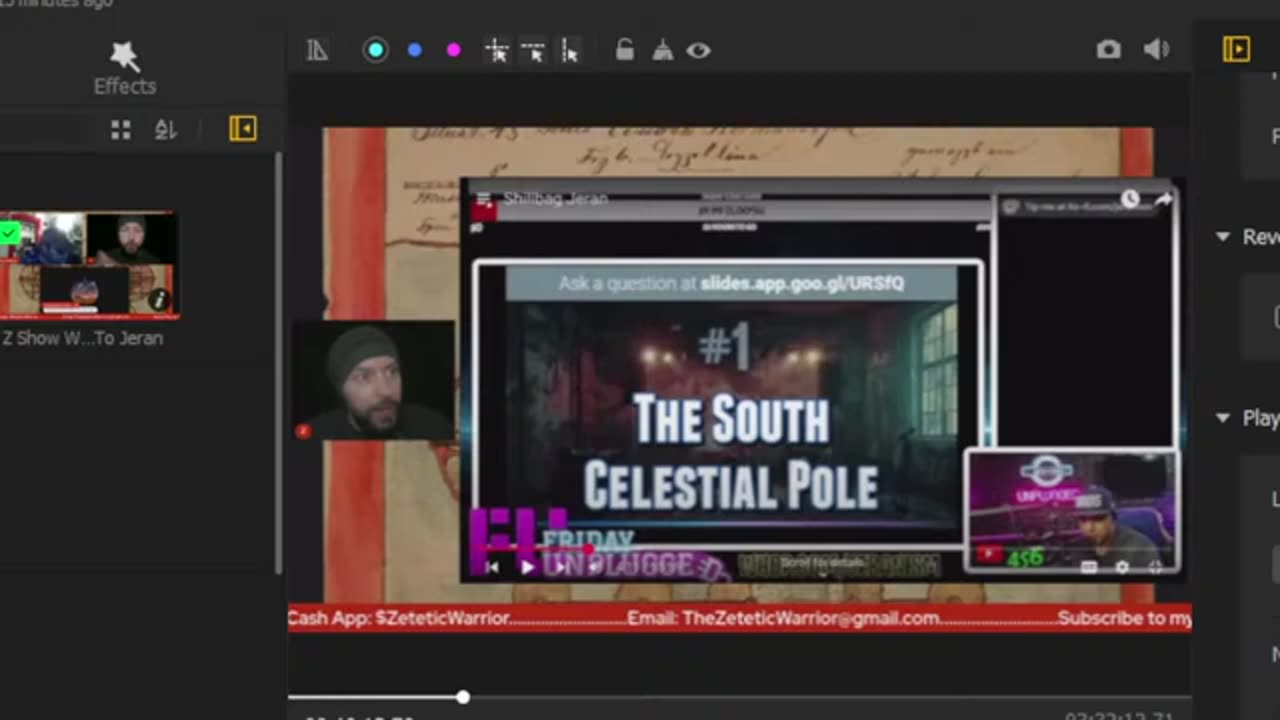Select the crosshair guide cursor tool
Image resolution: width=1280 pixels, height=720 pixels.
(x=497, y=51)
